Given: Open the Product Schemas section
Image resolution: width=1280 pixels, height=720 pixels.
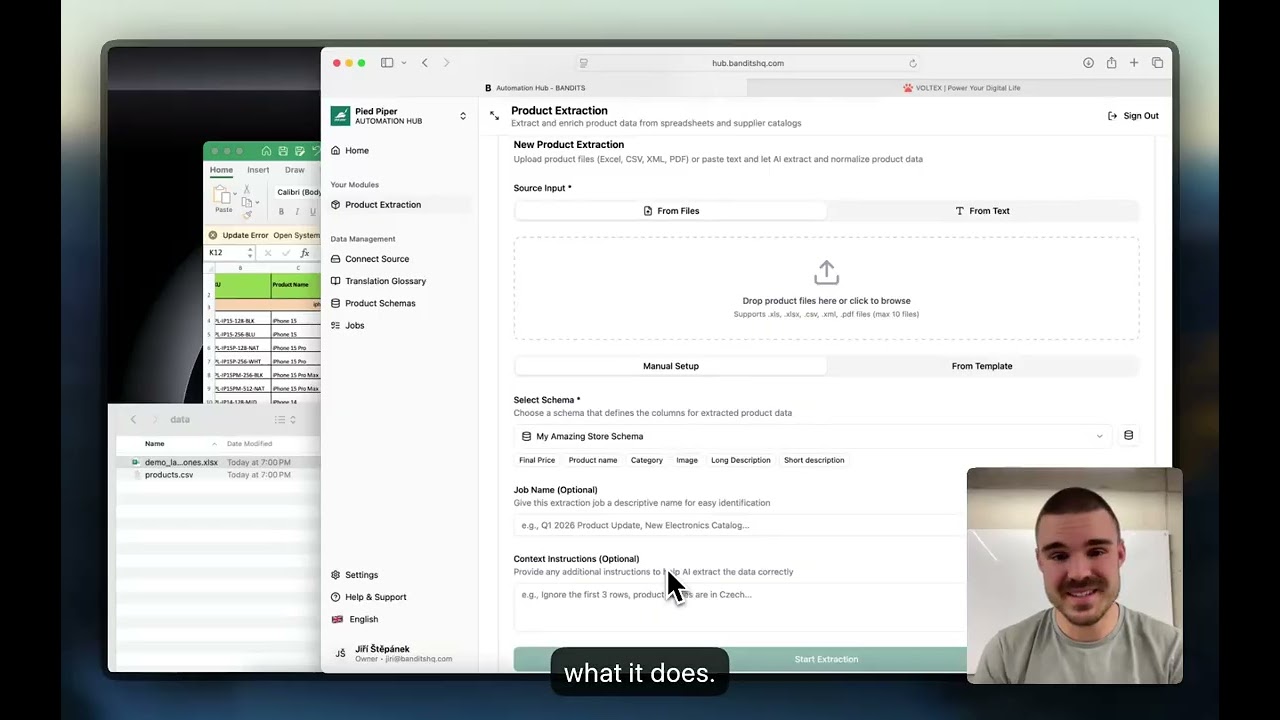Looking at the screenshot, I should click(380, 303).
